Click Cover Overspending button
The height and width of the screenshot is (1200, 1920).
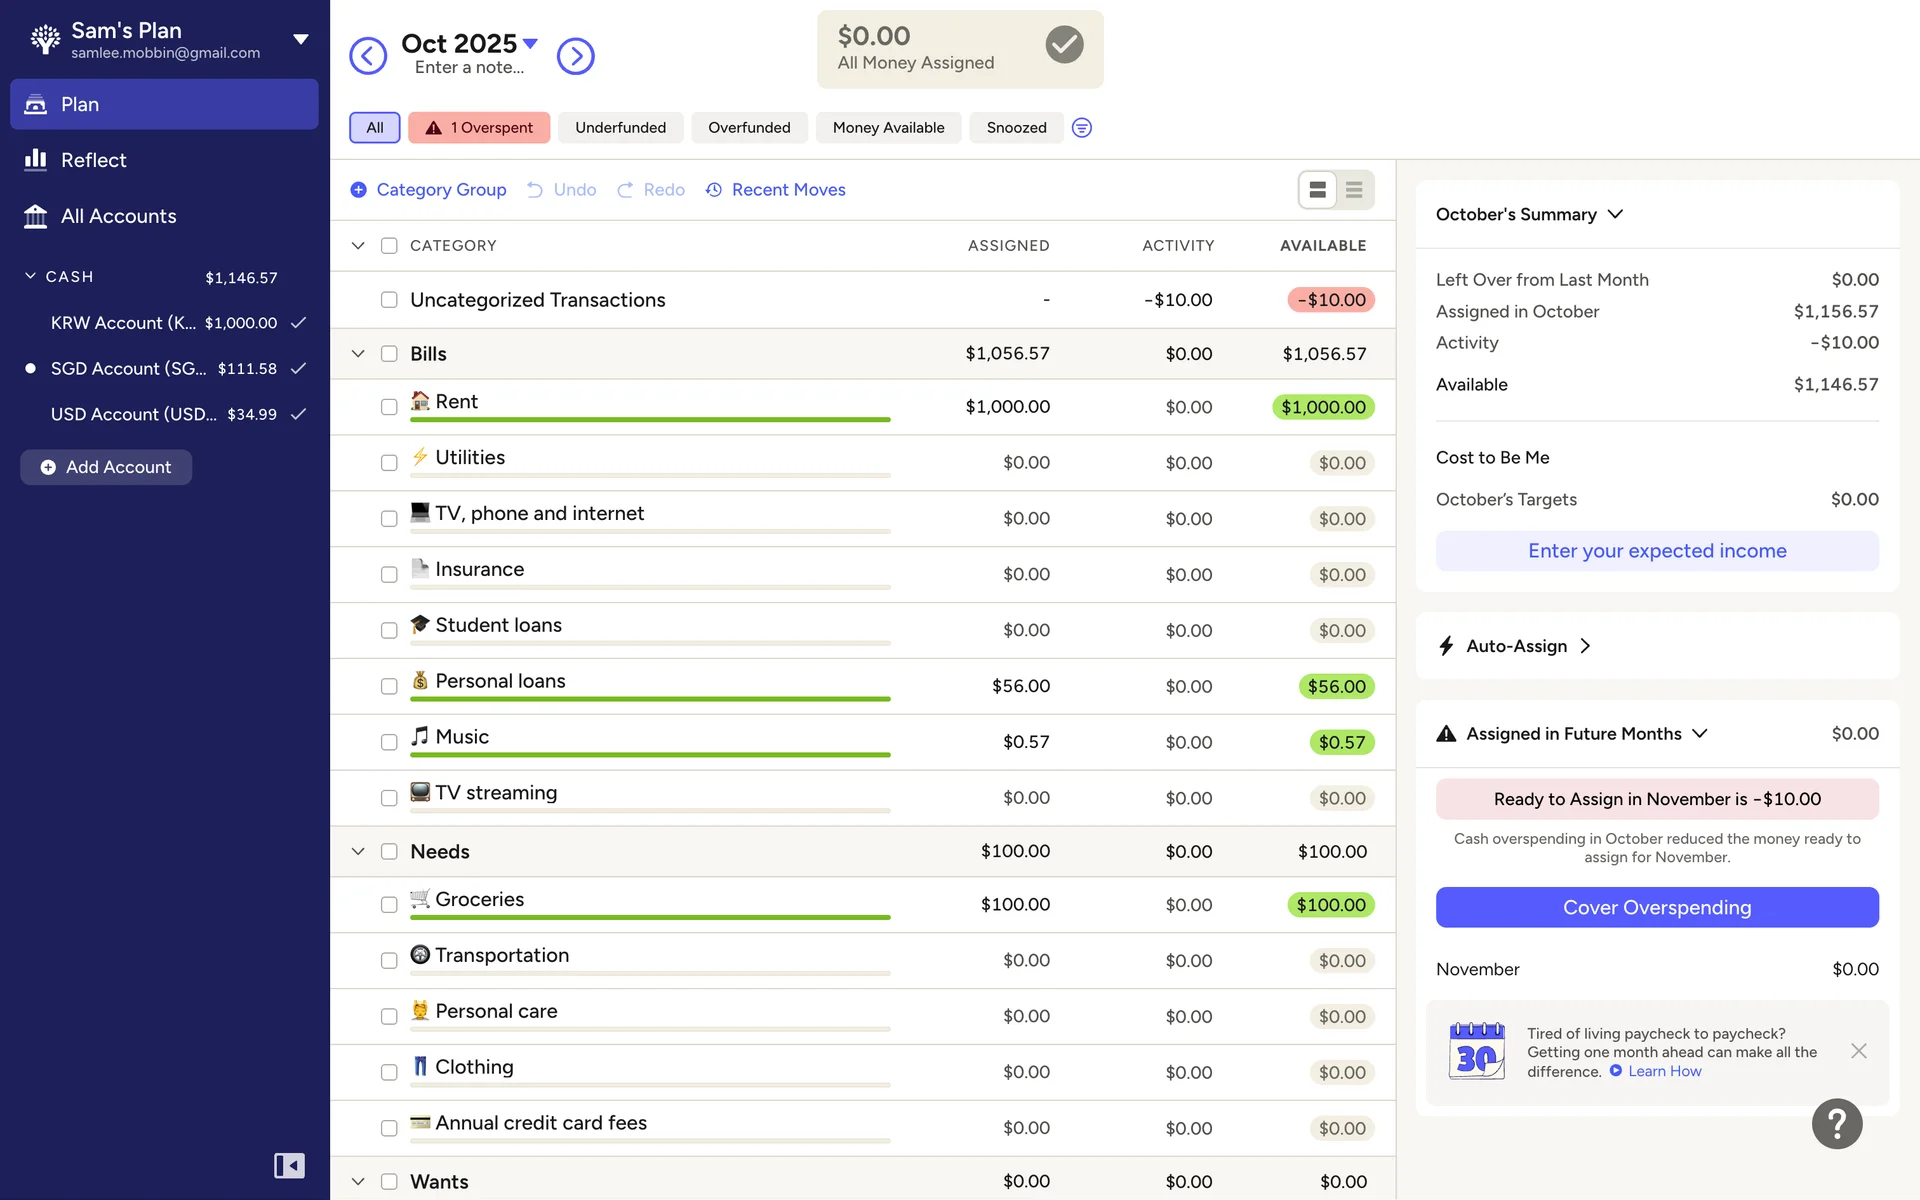point(1656,907)
